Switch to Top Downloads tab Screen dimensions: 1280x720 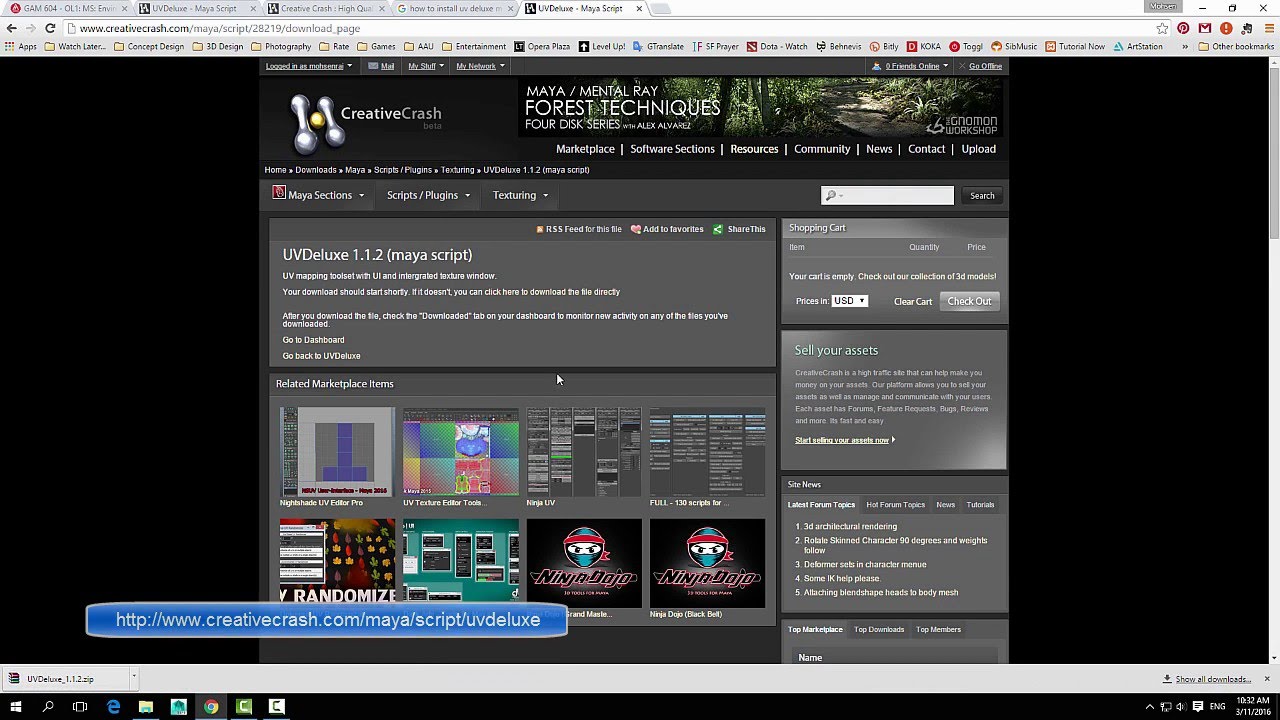[878, 630]
